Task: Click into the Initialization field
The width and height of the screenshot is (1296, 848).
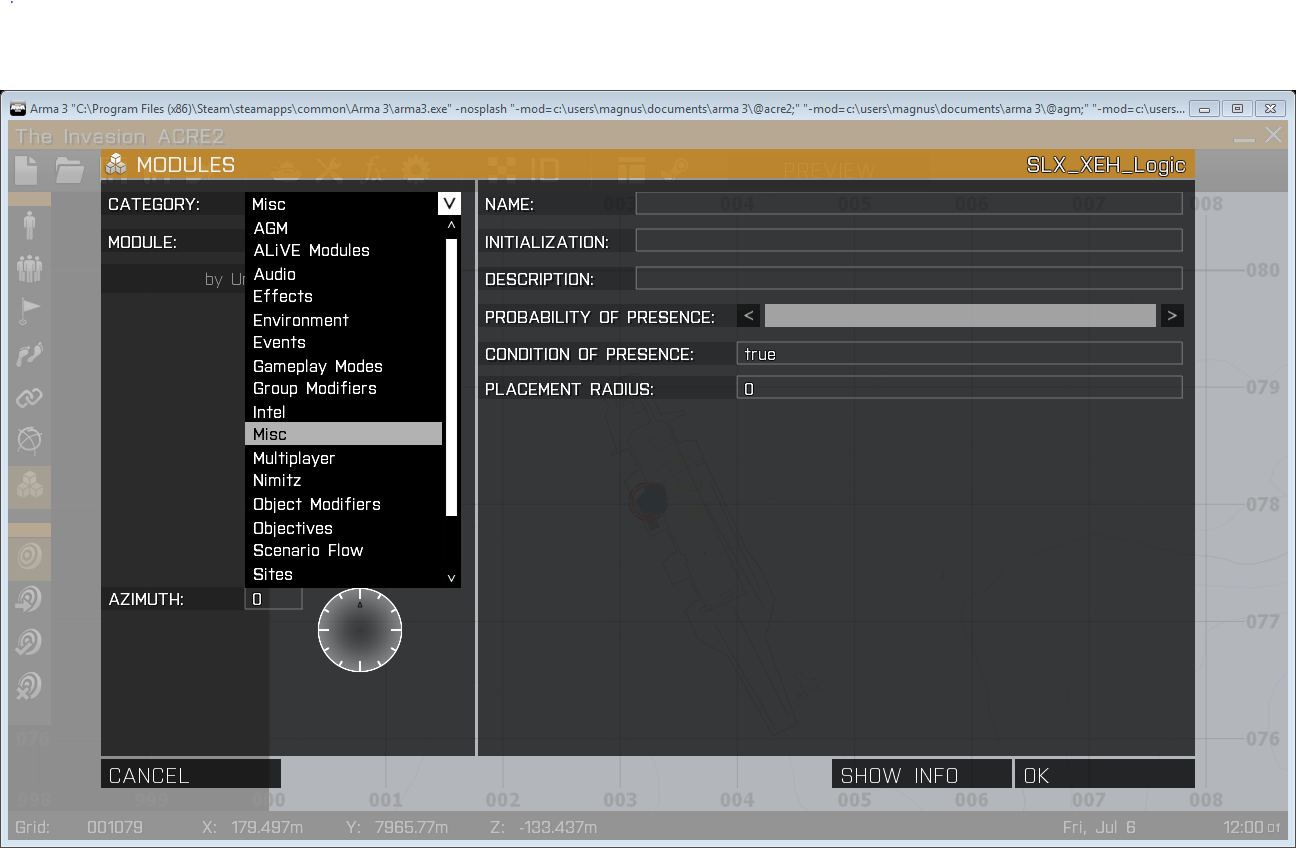Action: [x=909, y=241]
